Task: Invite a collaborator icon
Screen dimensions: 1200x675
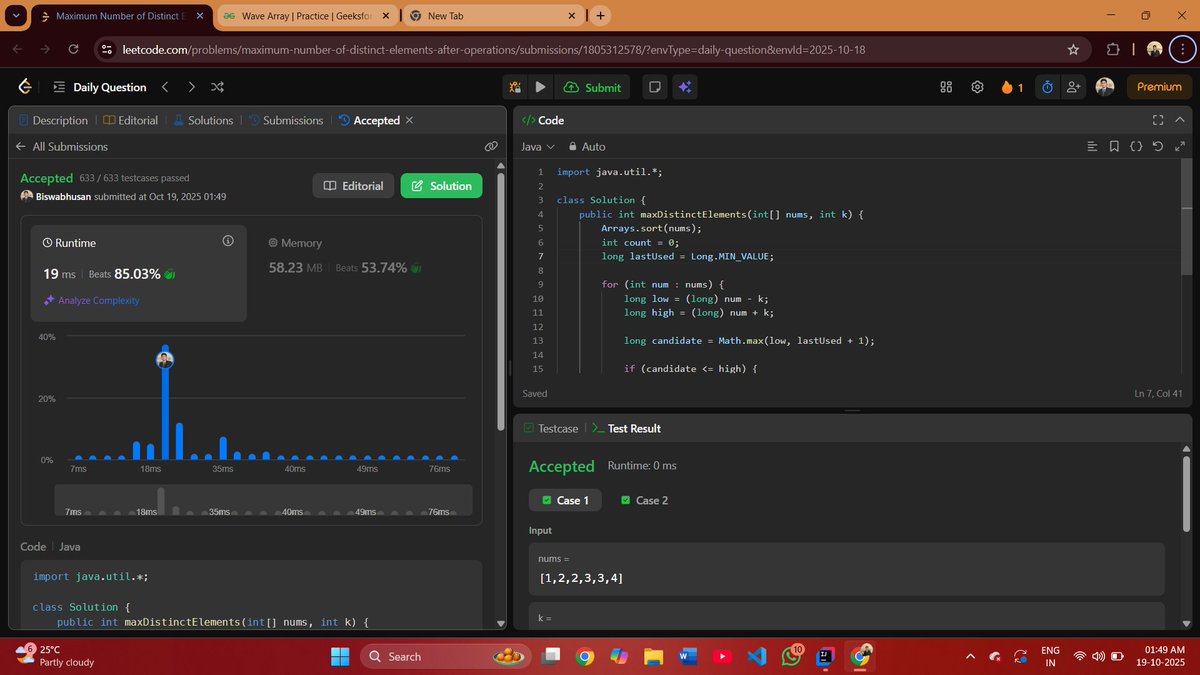Action: click(1074, 87)
